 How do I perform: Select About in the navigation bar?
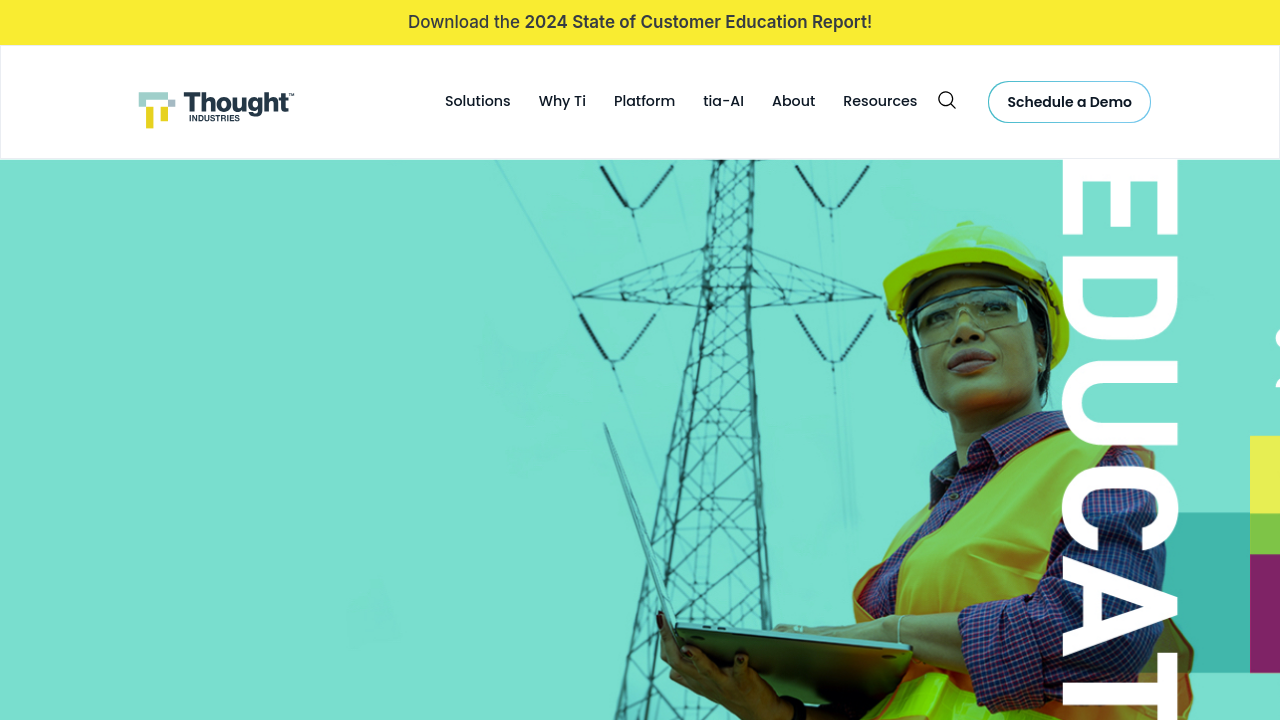click(x=793, y=101)
